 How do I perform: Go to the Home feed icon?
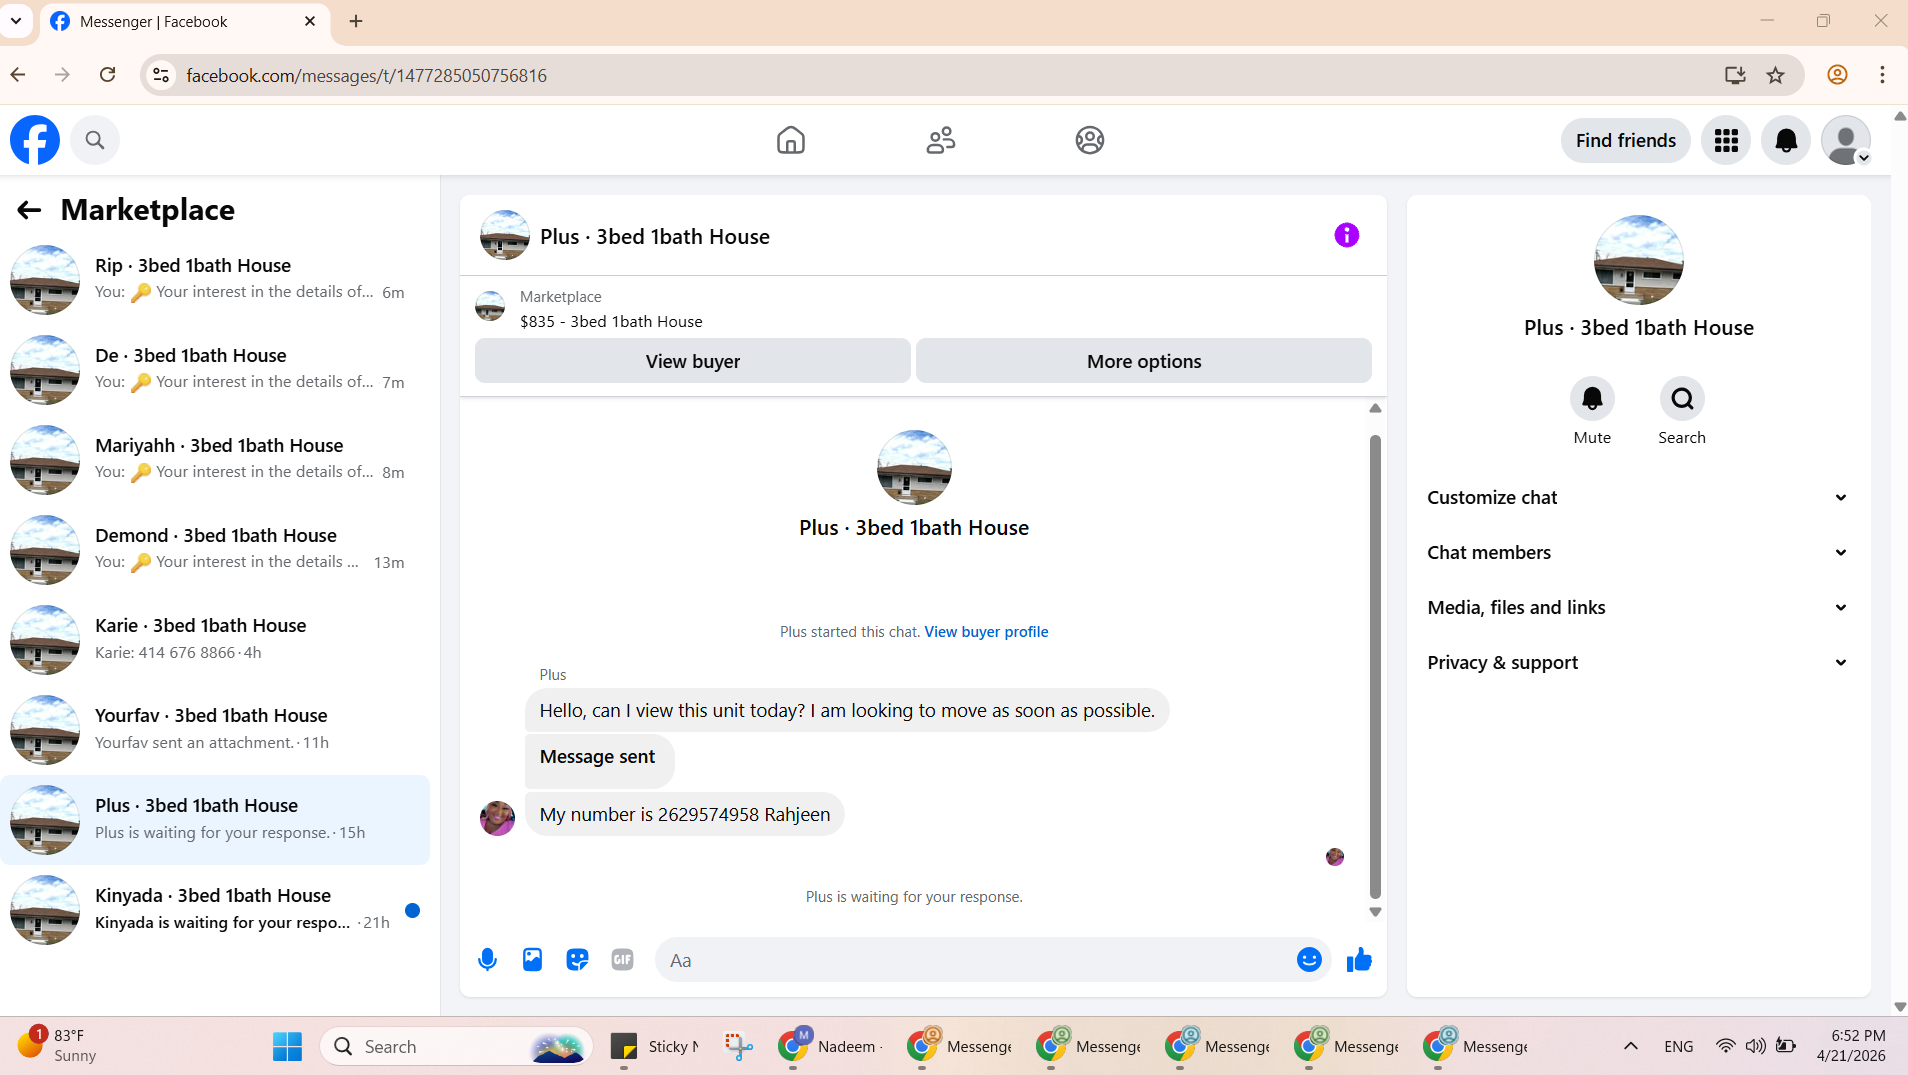click(790, 140)
